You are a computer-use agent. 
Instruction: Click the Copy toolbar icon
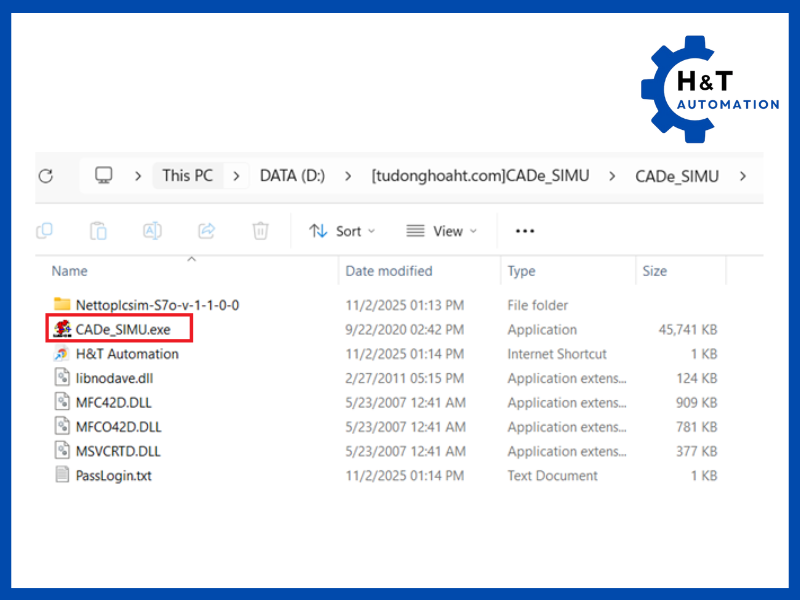[44, 231]
